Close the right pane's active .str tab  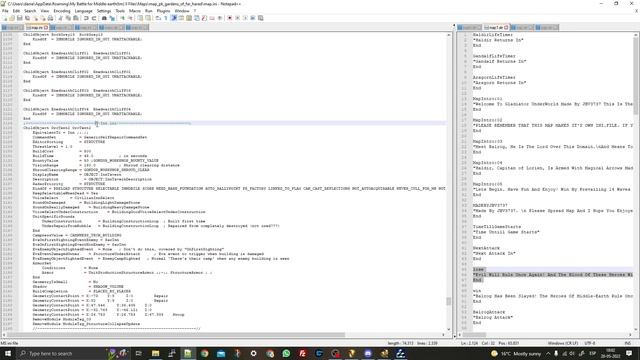(x=506, y=27)
